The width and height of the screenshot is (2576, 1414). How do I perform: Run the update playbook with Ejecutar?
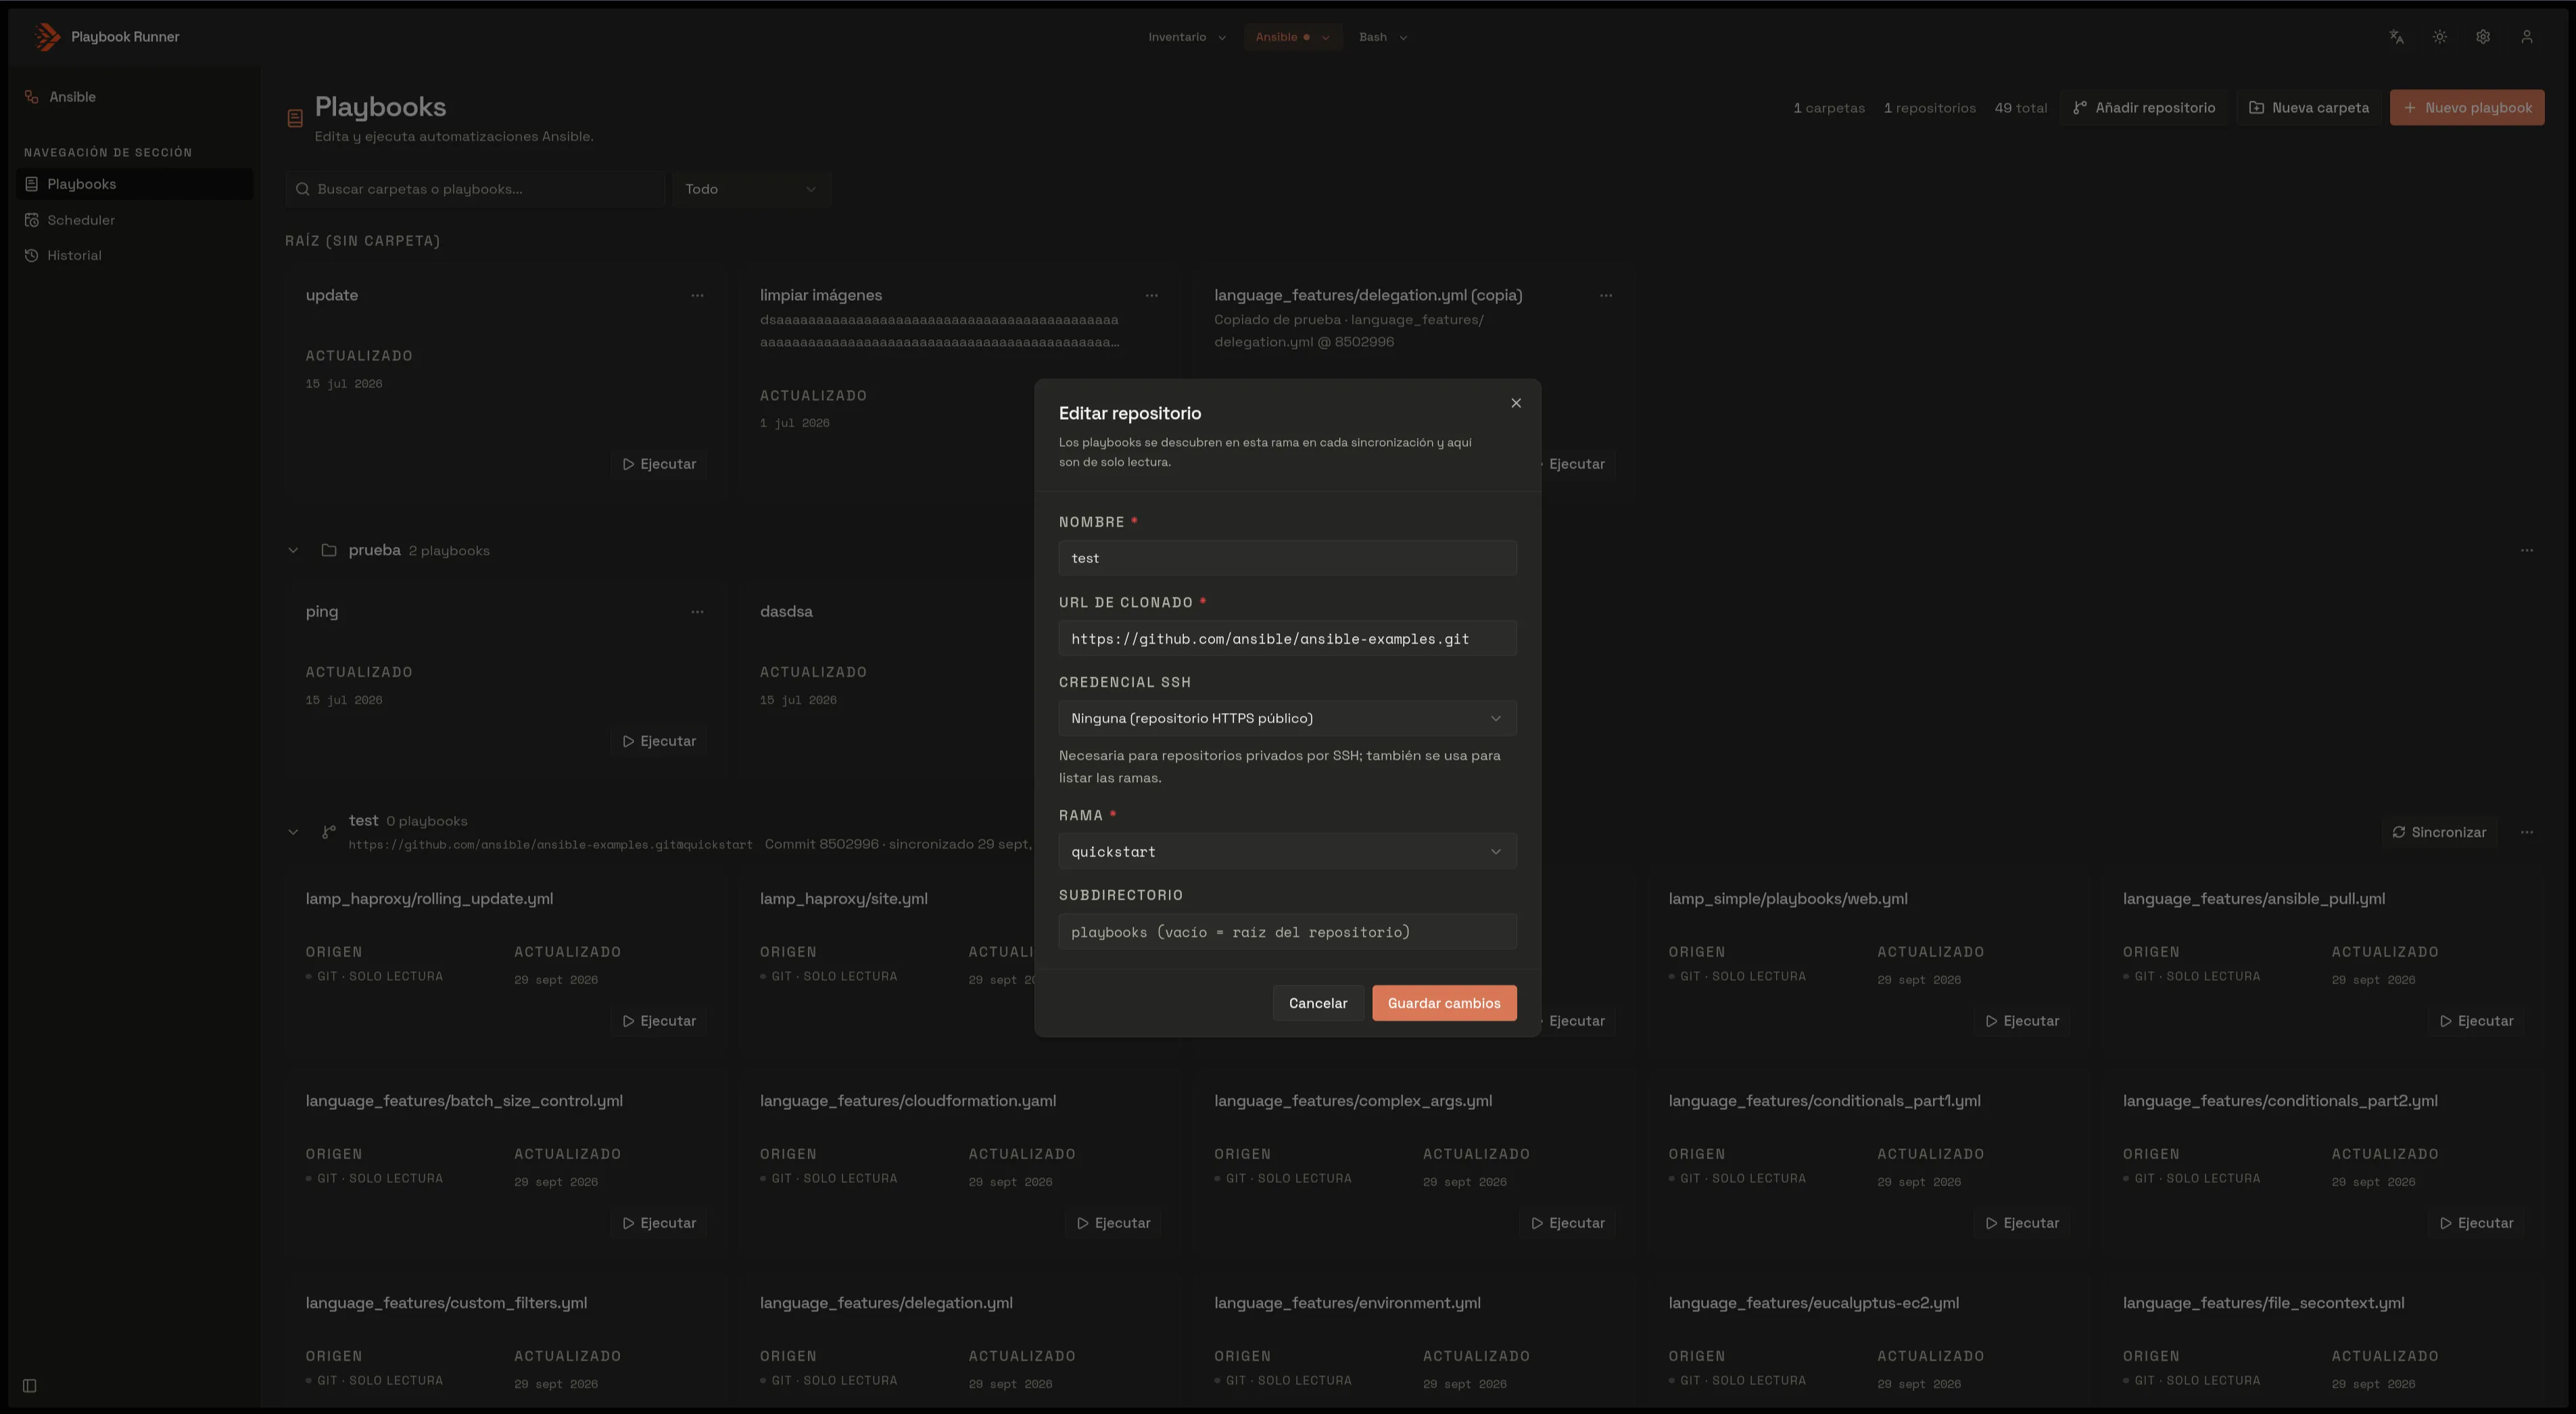click(x=659, y=464)
